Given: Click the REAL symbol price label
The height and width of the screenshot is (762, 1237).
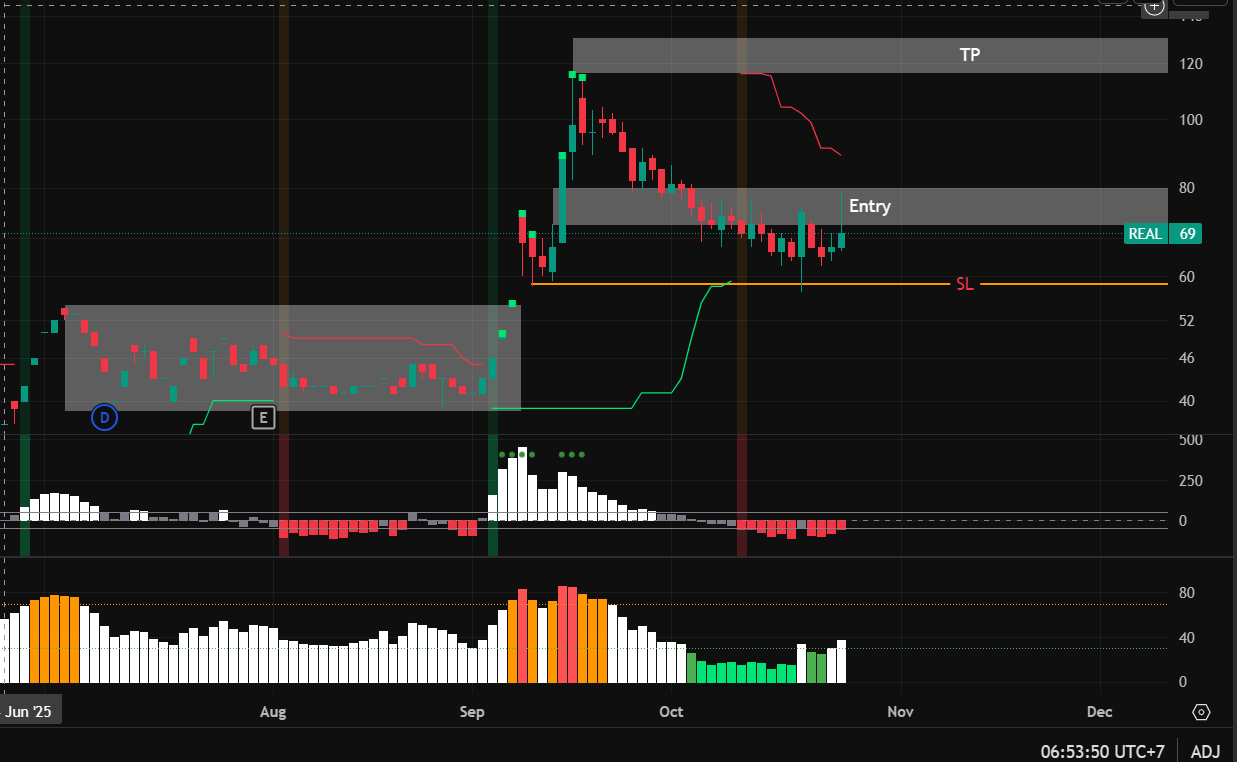Looking at the screenshot, I should coord(1146,234).
